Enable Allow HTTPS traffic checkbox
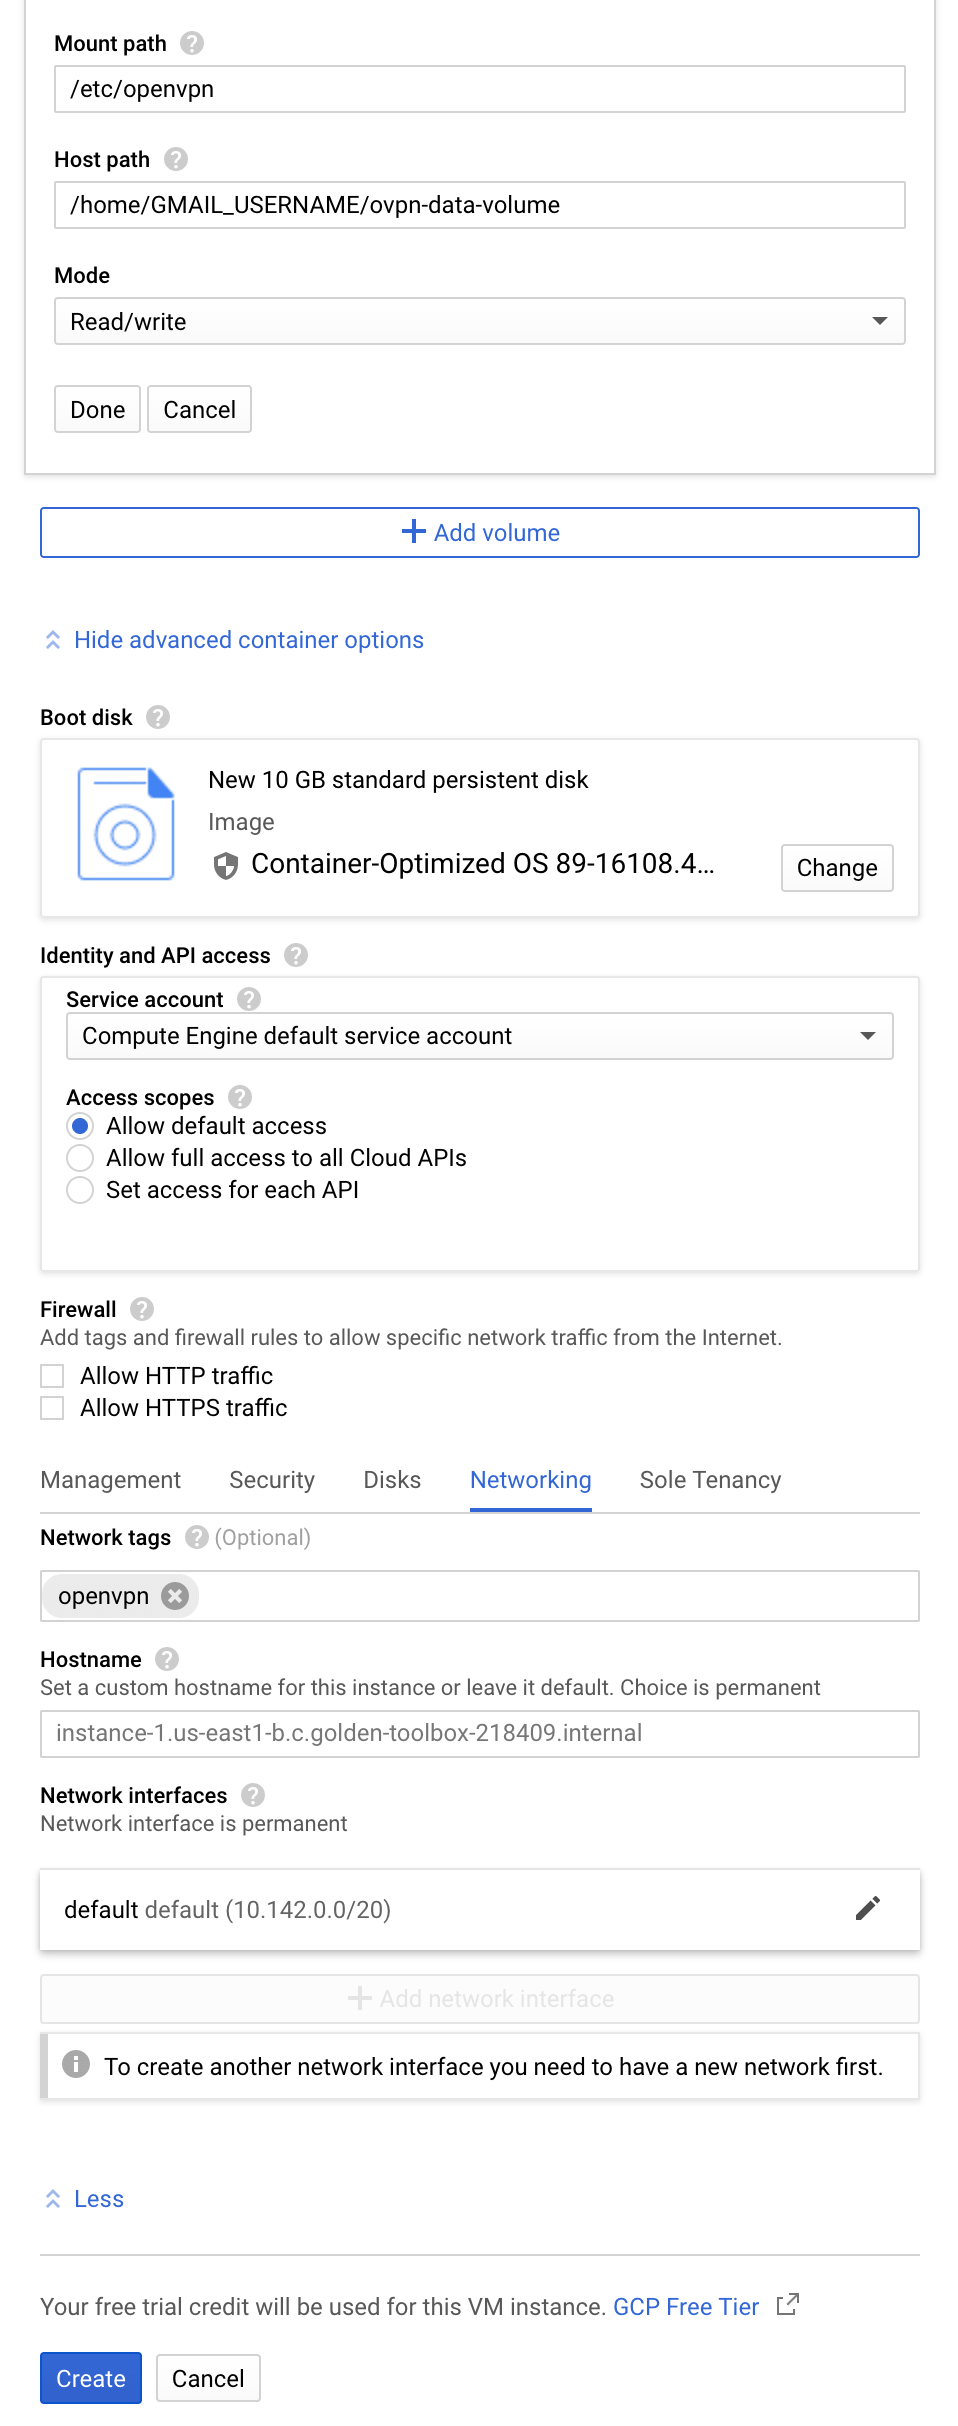Screen dimensions: 958x2426 click(x=53, y=1408)
